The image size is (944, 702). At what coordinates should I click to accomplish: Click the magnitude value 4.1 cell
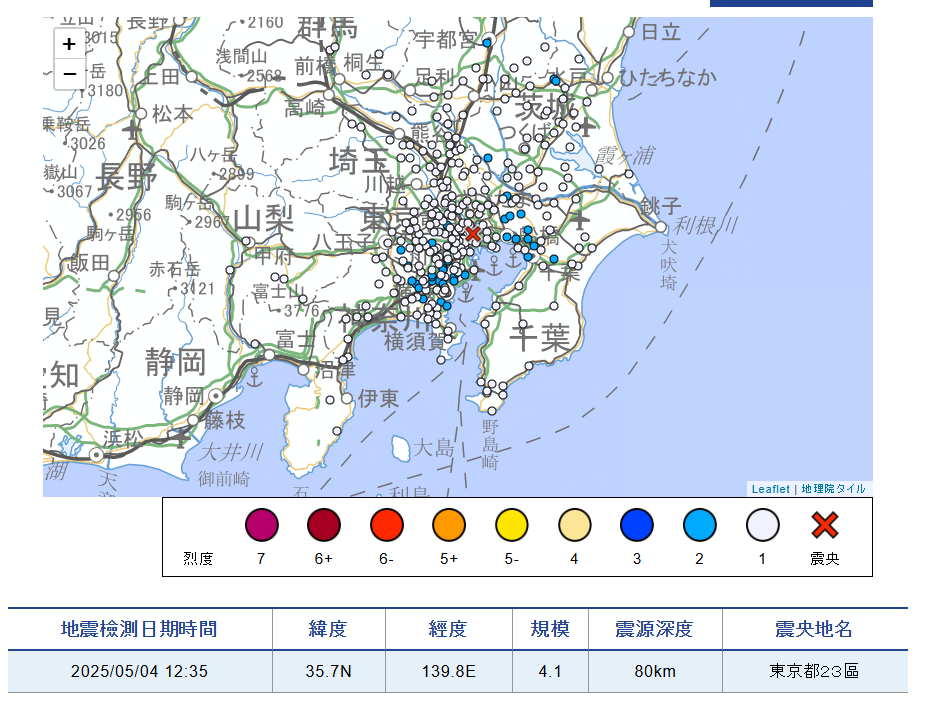click(x=549, y=671)
